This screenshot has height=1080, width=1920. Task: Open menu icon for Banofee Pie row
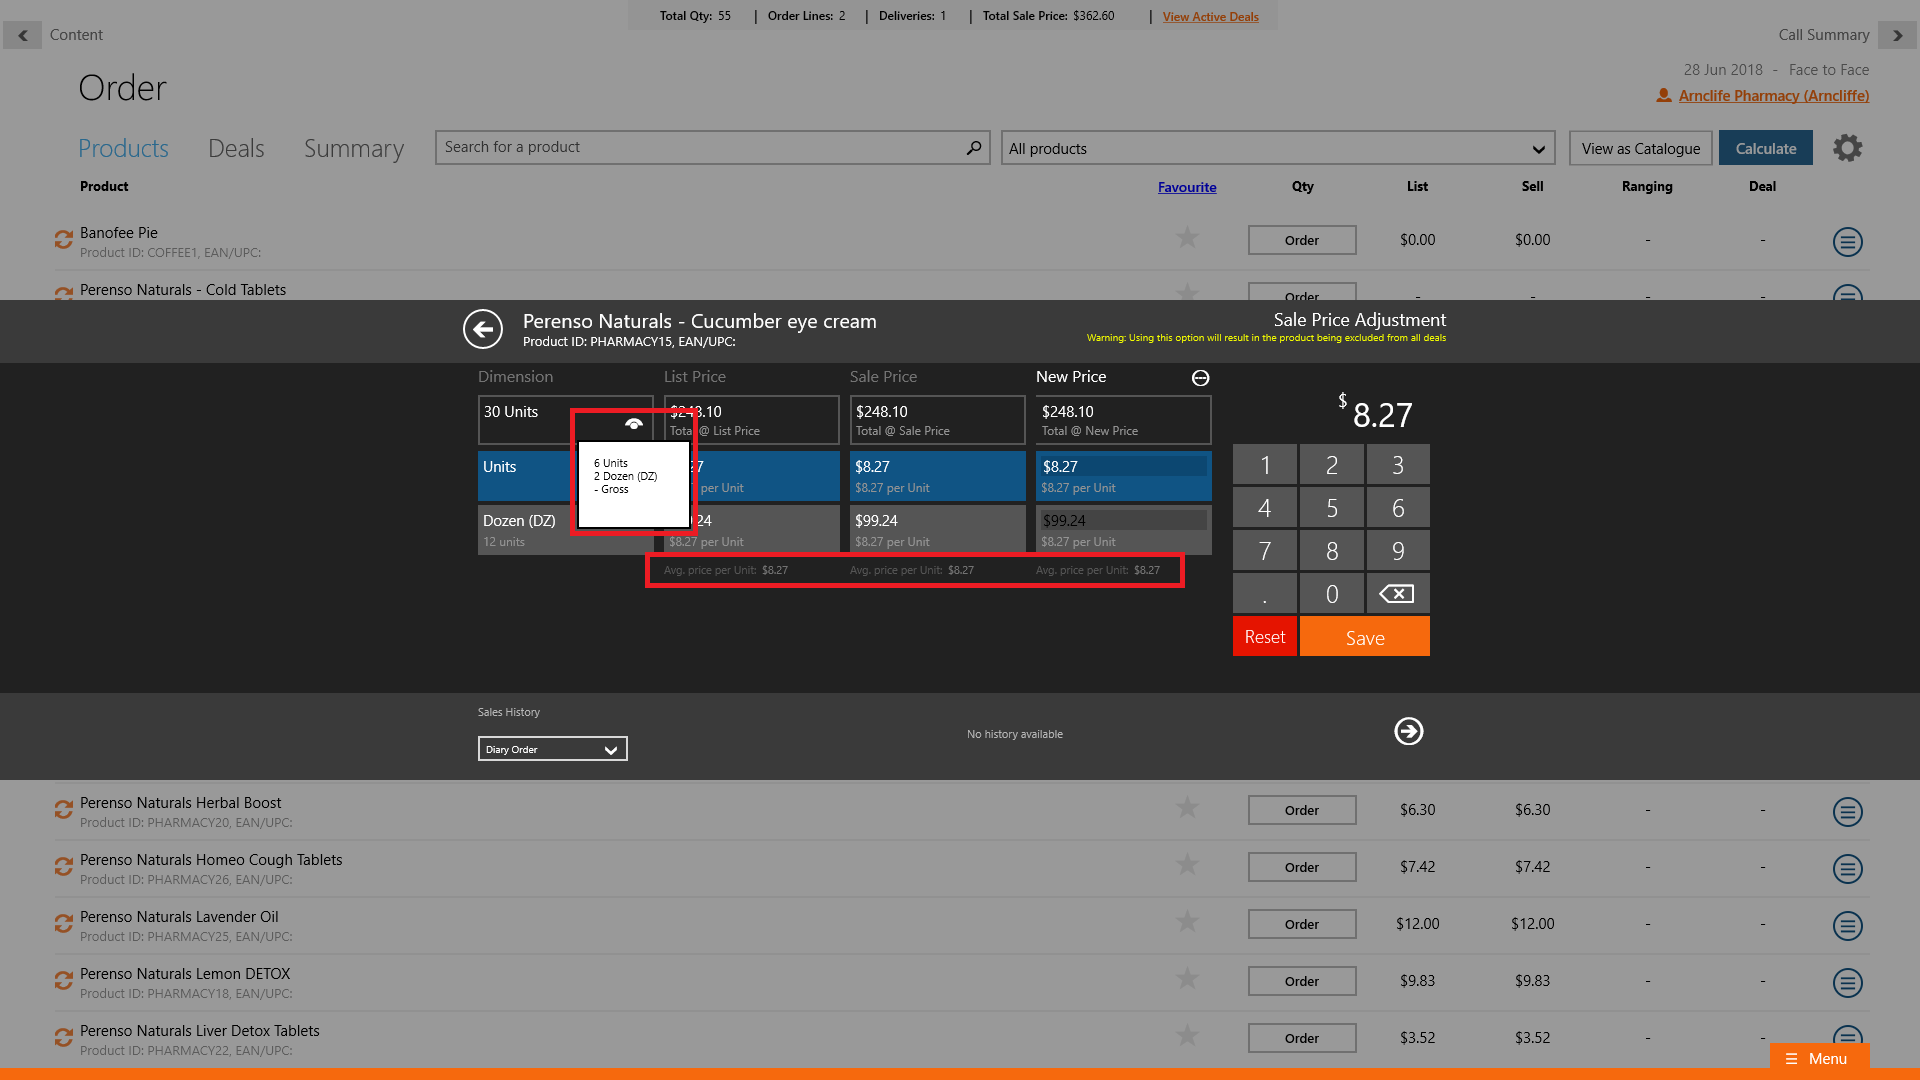[1847, 241]
